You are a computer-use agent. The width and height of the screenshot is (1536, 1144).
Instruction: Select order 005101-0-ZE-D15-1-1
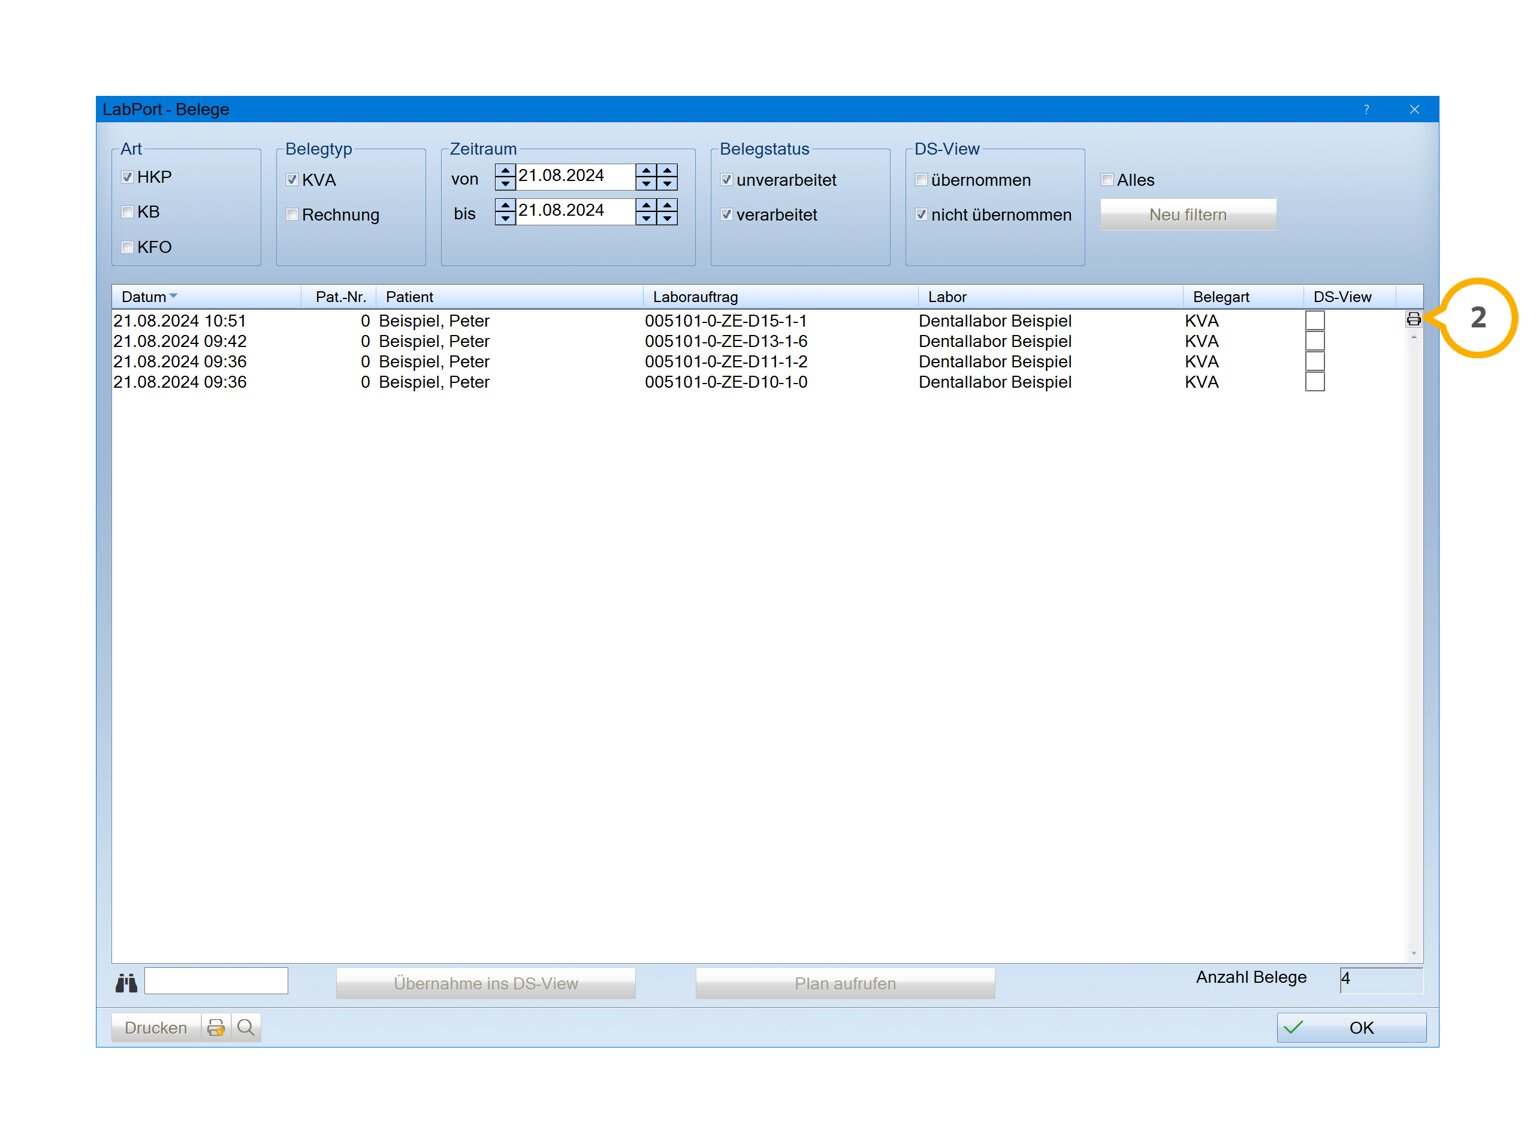click(726, 321)
